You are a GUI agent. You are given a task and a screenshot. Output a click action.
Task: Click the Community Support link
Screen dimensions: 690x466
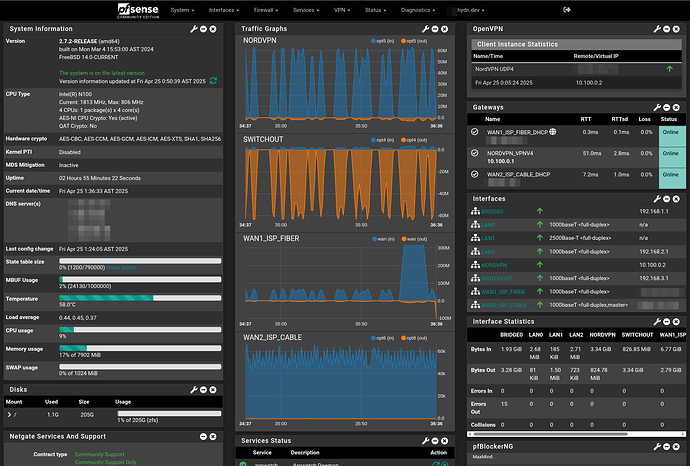pyautogui.click(x=99, y=455)
